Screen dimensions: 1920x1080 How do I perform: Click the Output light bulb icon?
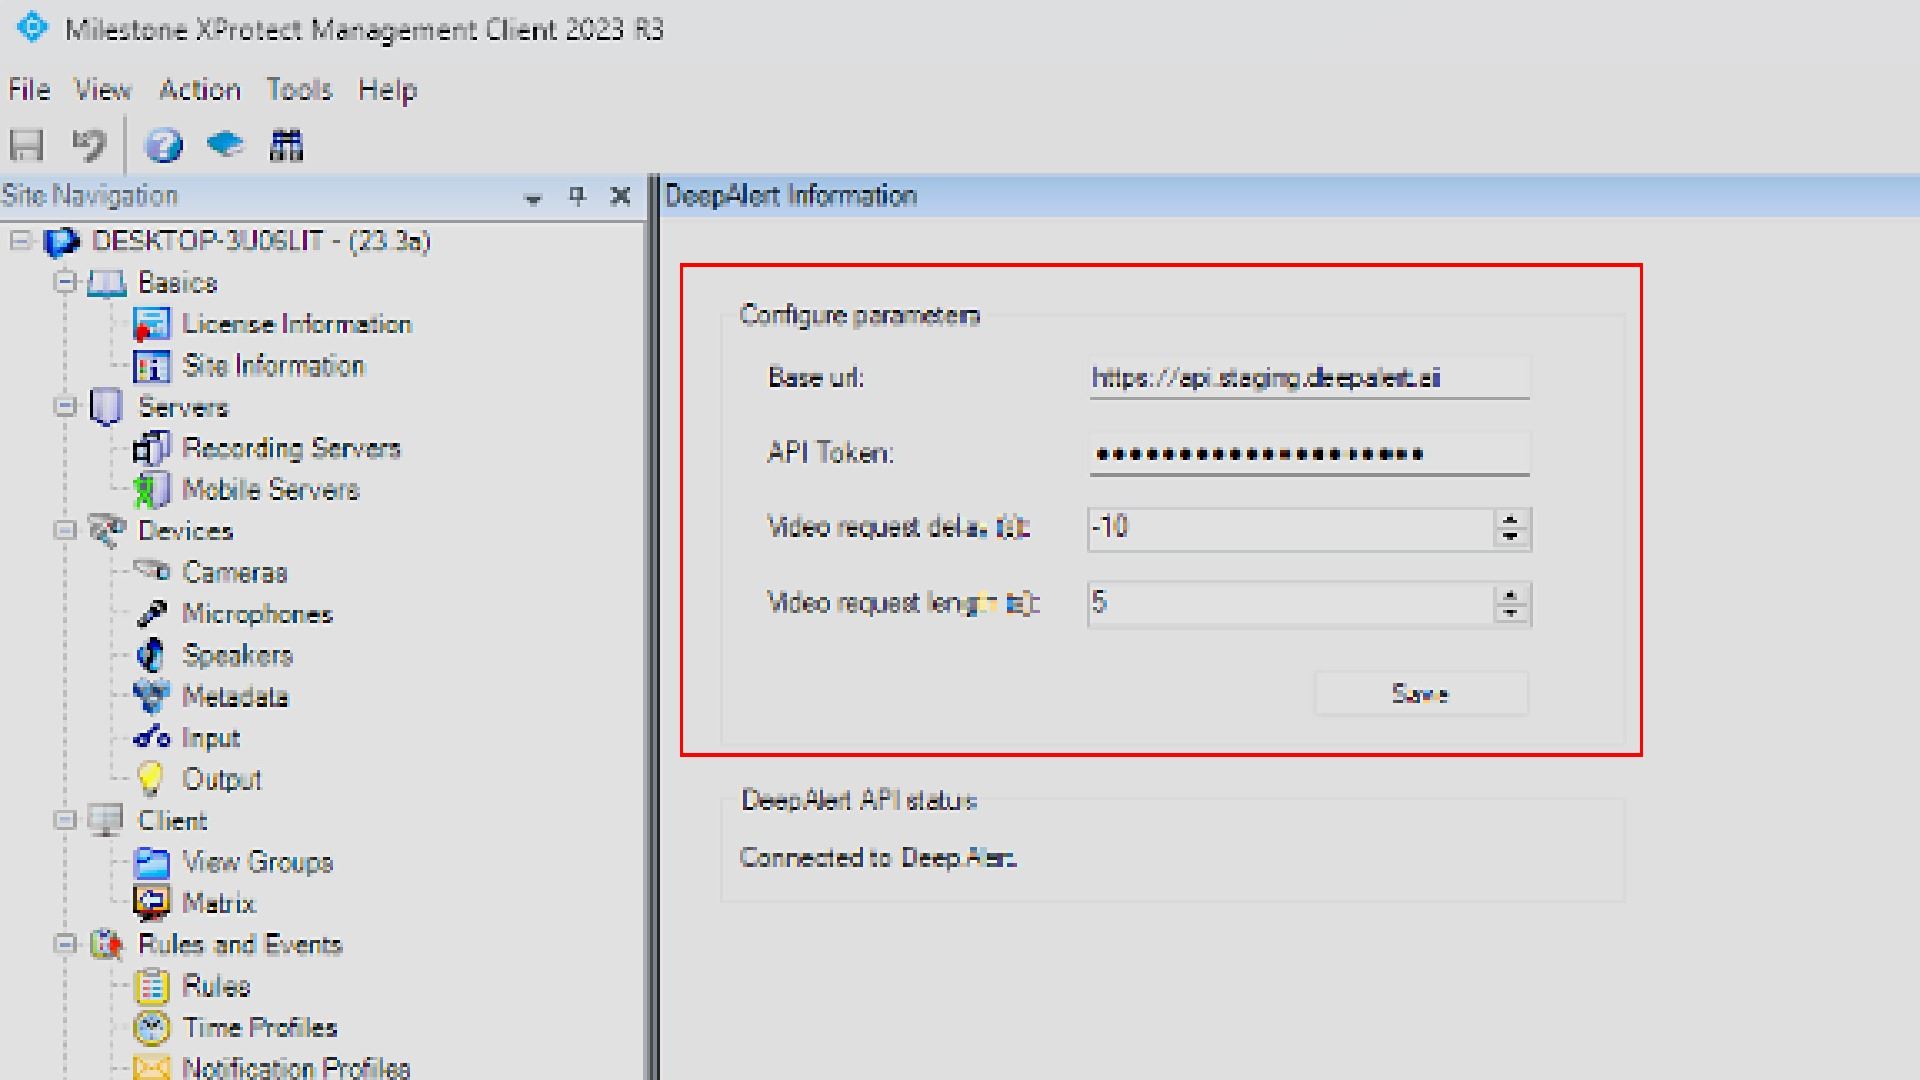click(150, 779)
